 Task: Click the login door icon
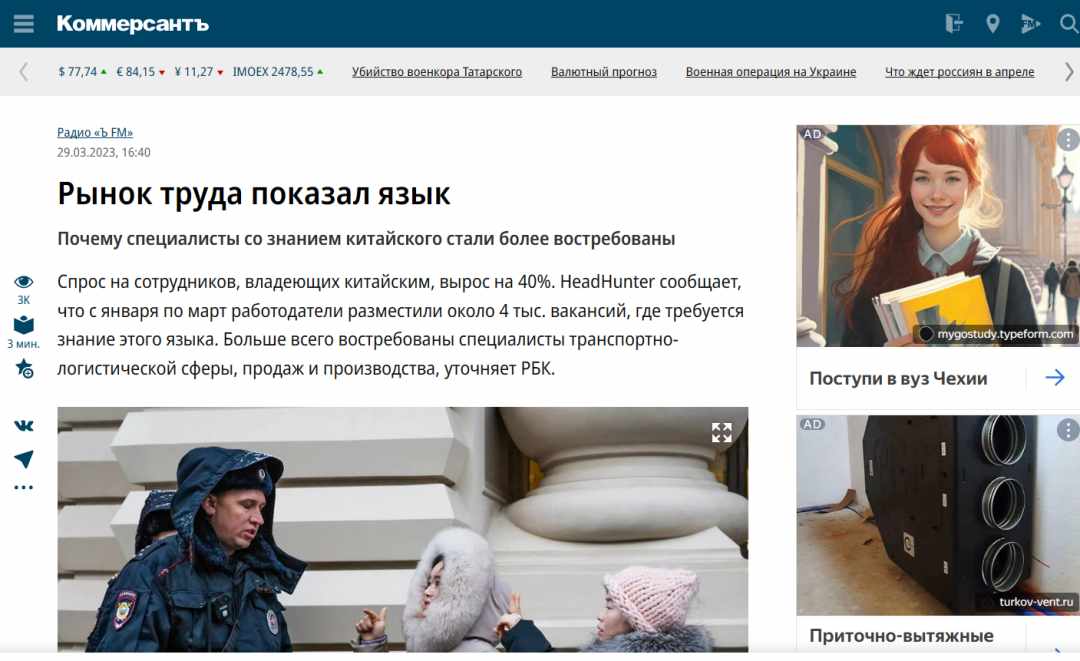(x=954, y=24)
